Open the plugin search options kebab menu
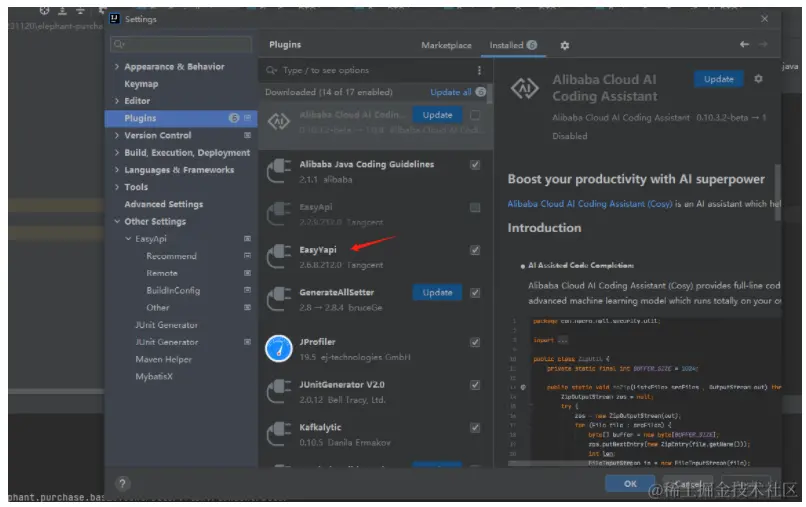This screenshot has width=806, height=507. [479, 70]
